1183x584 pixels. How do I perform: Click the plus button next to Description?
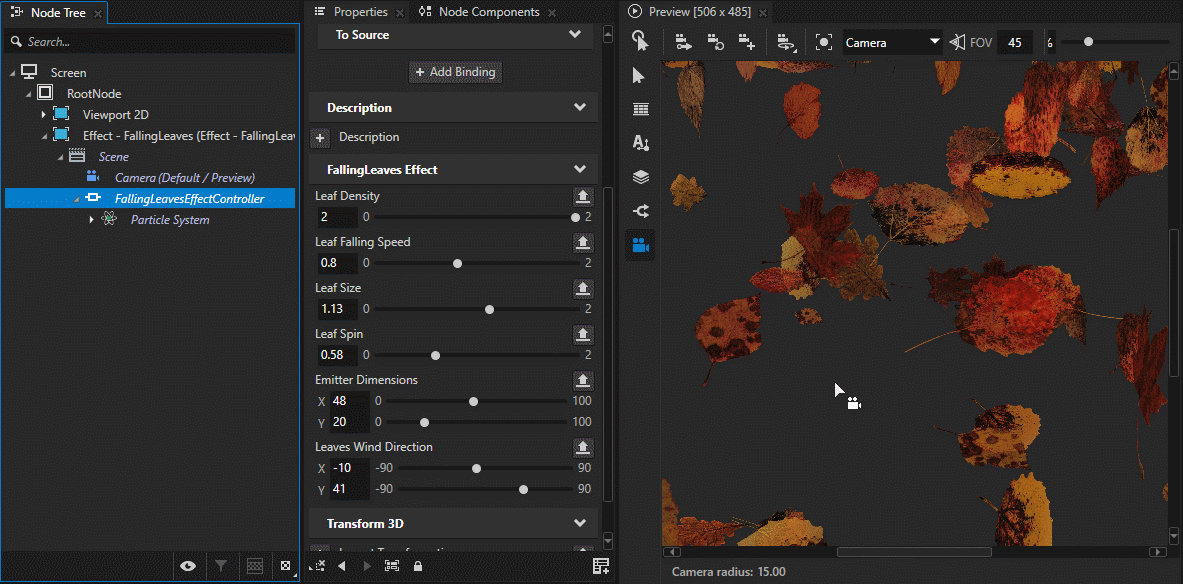[x=318, y=137]
